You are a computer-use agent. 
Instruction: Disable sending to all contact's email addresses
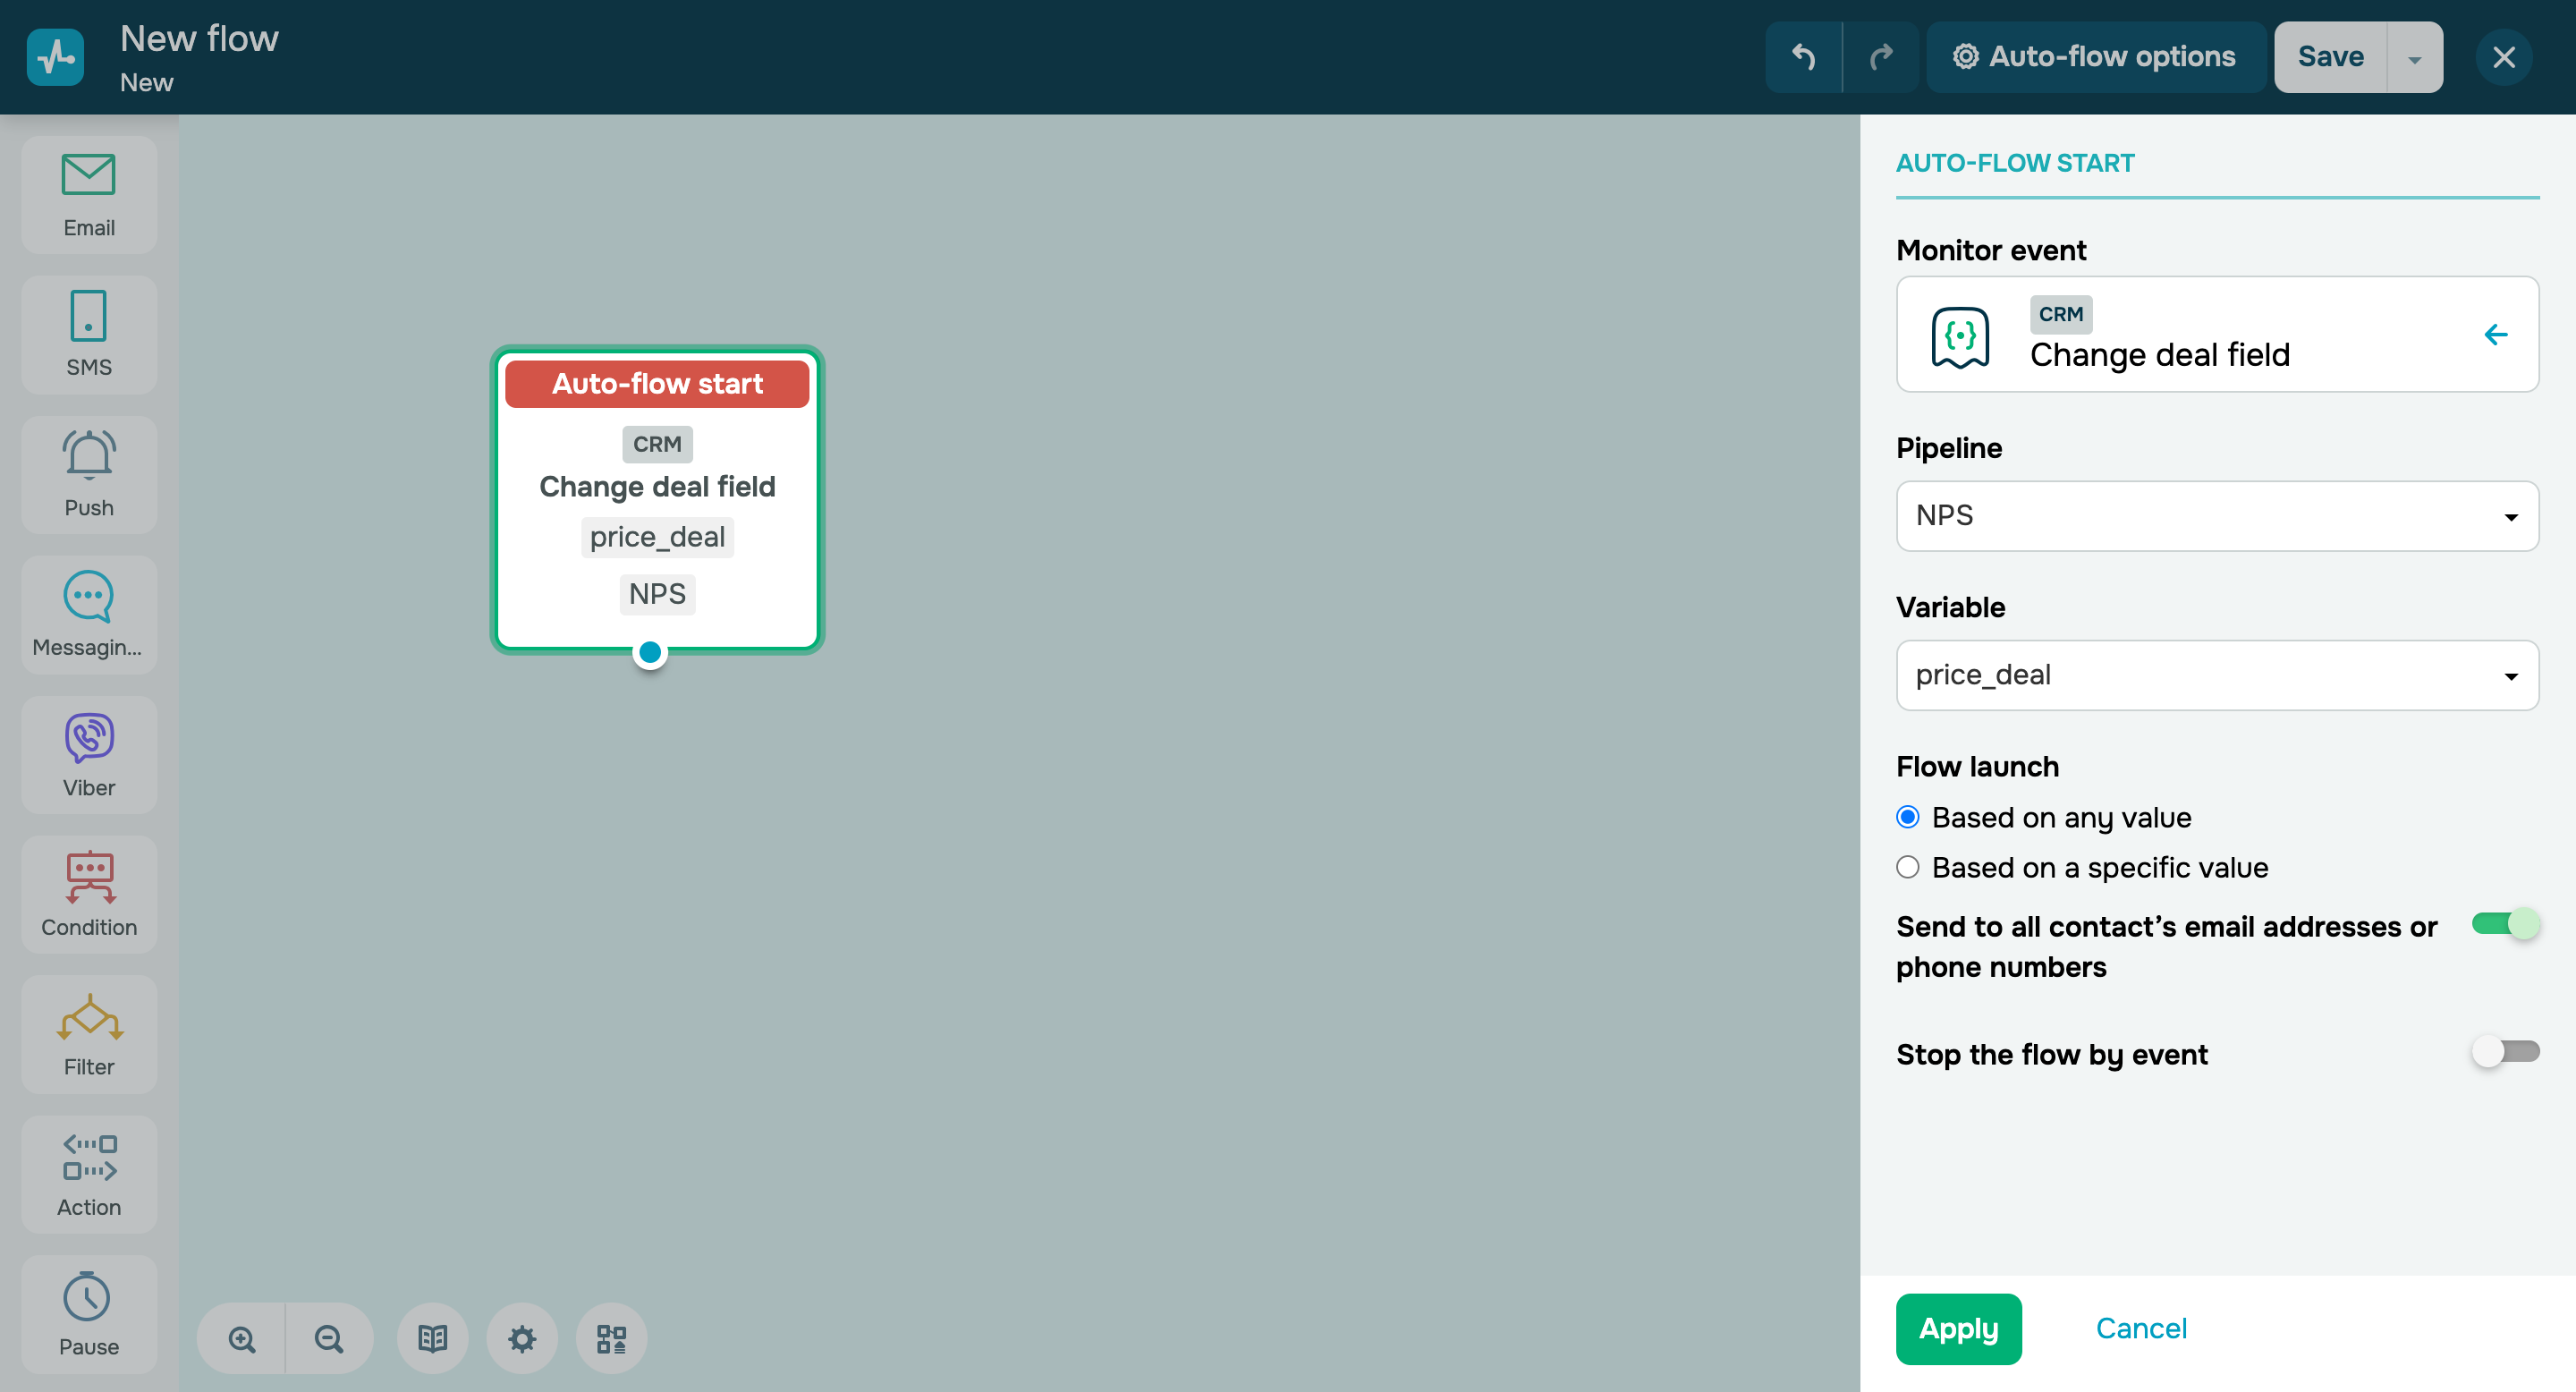tap(2505, 924)
